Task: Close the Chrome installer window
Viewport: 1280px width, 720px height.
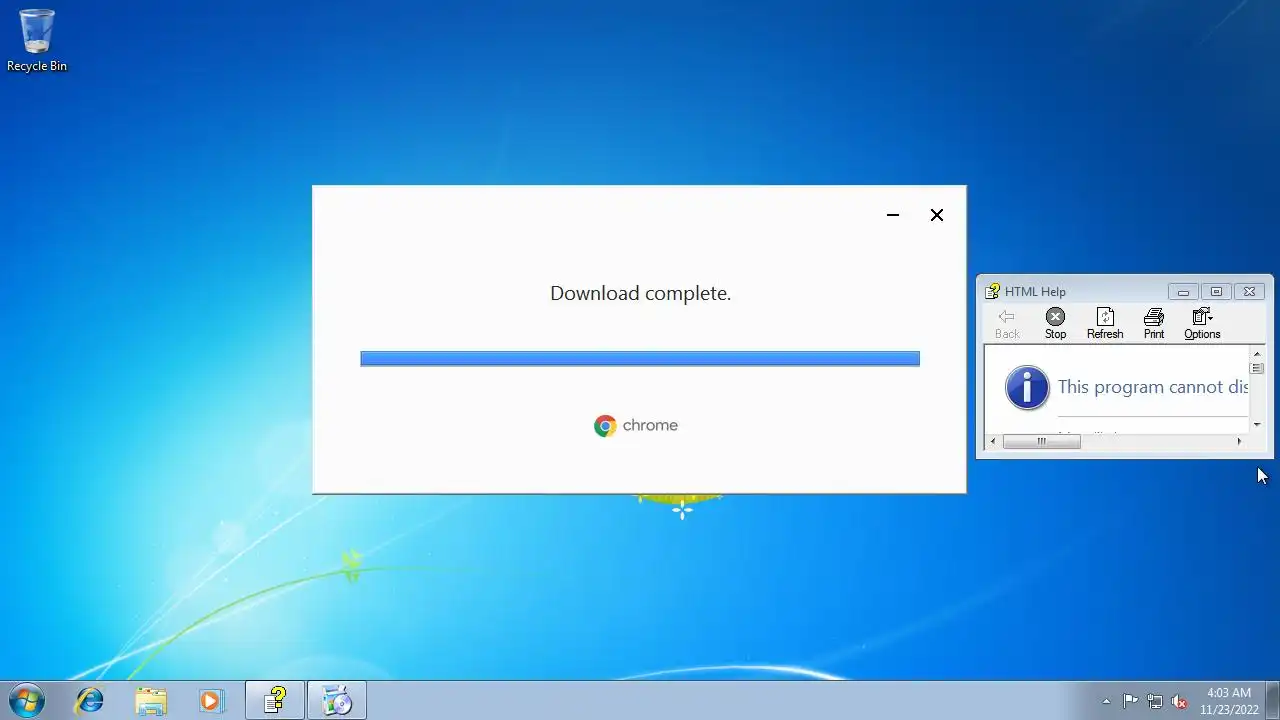Action: pos(937,215)
